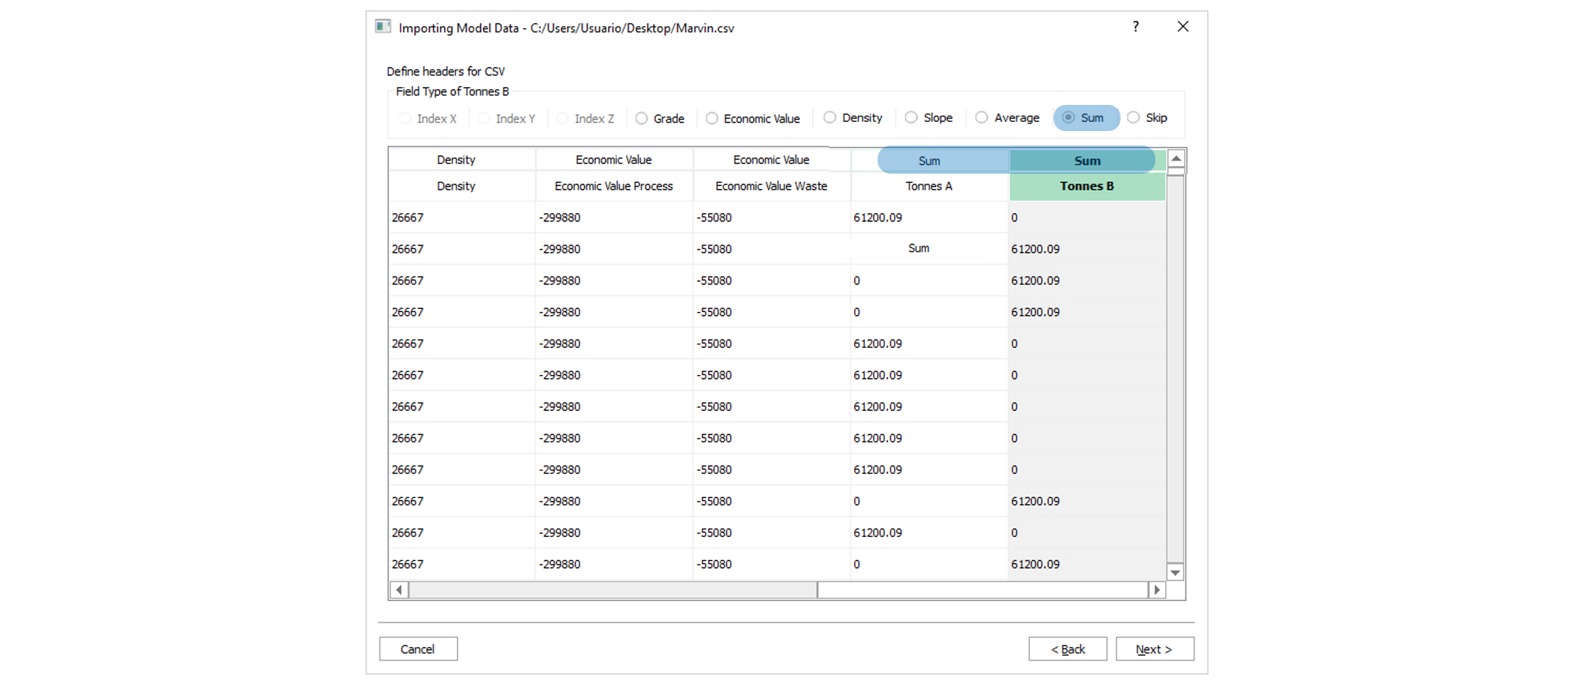Cancel the import dialog
This screenshot has width=1575, height=685.
click(x=418, y=649)
